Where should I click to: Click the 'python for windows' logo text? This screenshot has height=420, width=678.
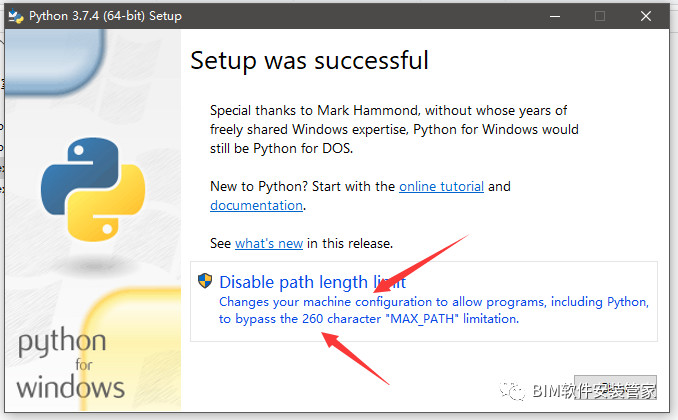pos(70,362)
